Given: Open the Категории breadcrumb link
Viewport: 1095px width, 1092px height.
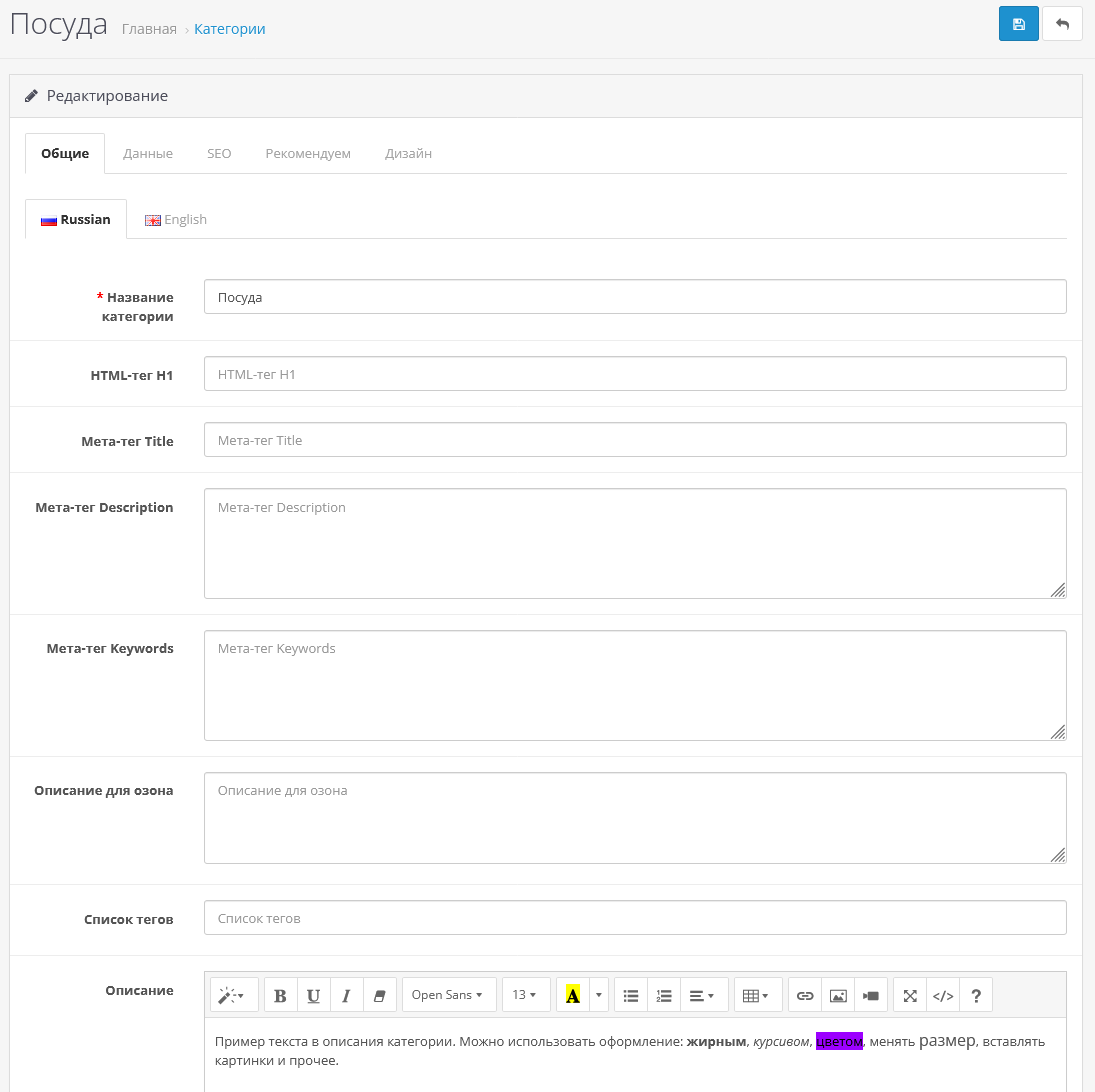Looking at the screenshot, I should (230, 29).
